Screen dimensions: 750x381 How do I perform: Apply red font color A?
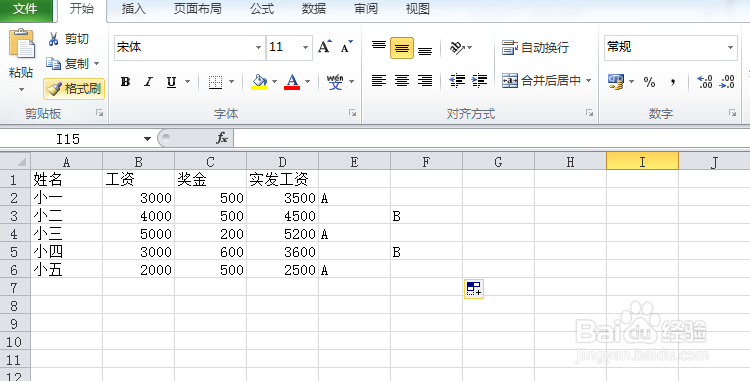[292, 82]
